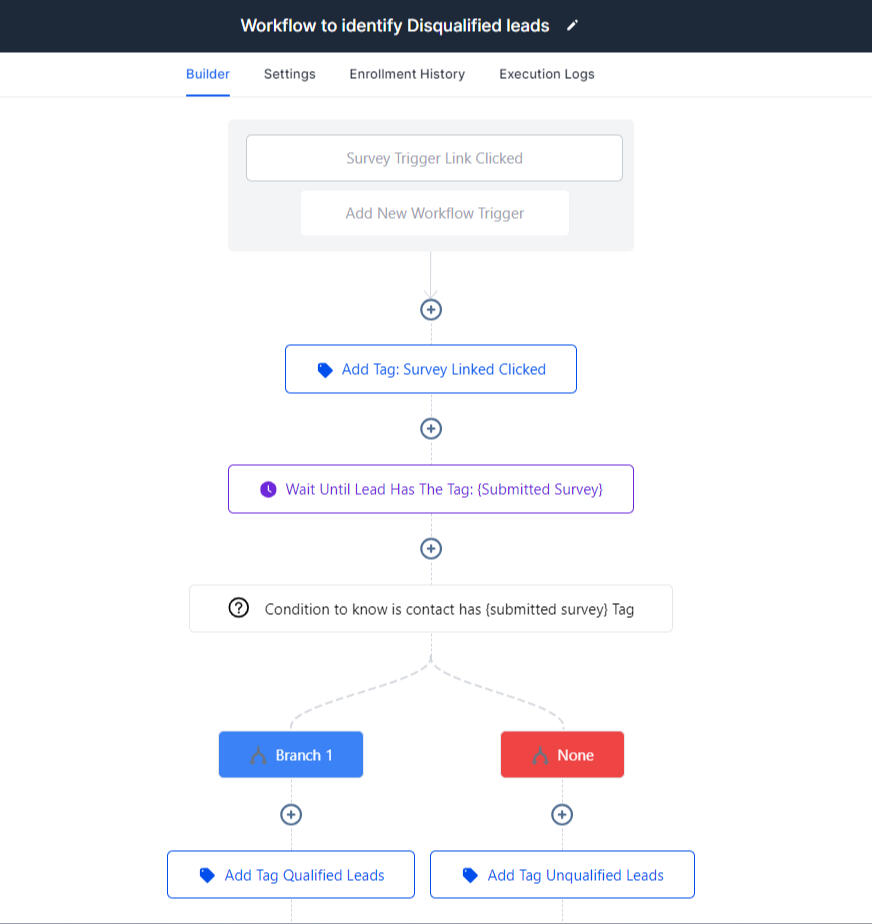Click tag icon on Add Tag Survey Linked Clicked
The height and width of the screenshot is (924, 872).
click(x=325, y=369)
